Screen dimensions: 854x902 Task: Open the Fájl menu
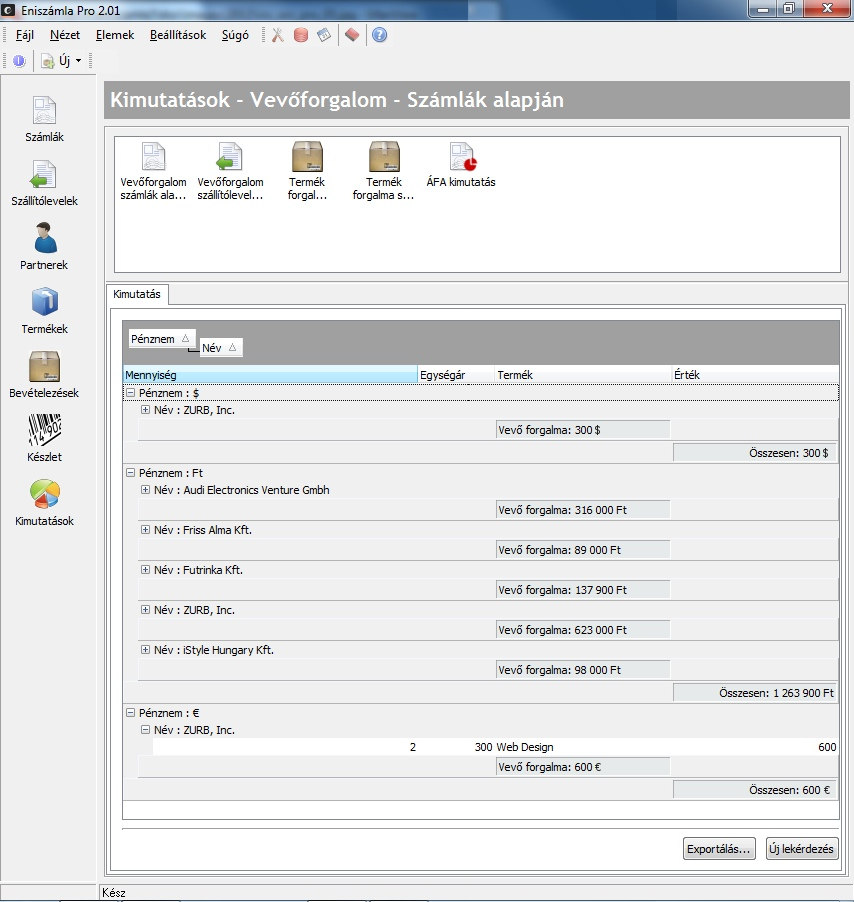tap(25, 35)
